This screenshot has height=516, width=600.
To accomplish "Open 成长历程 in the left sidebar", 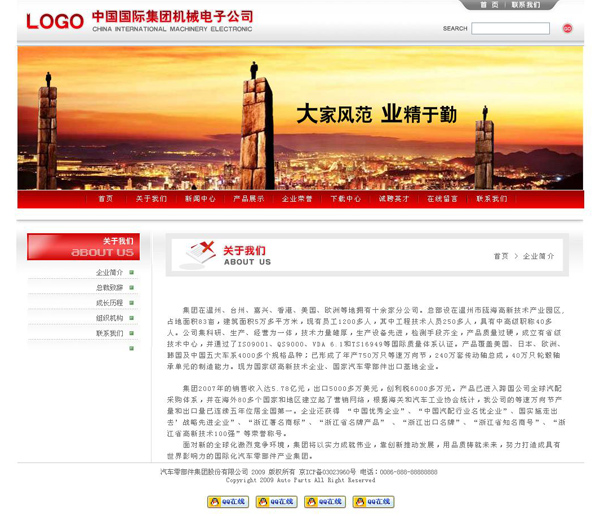I will pos(109,303).
